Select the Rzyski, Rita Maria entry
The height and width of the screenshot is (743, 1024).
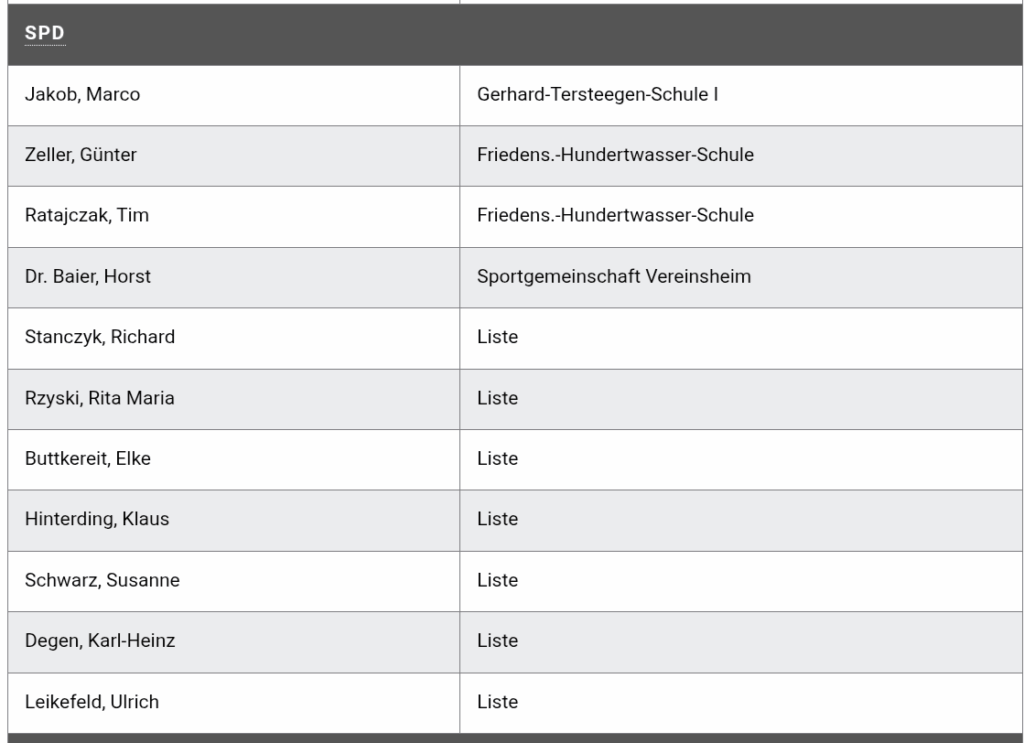pos(100,398)
